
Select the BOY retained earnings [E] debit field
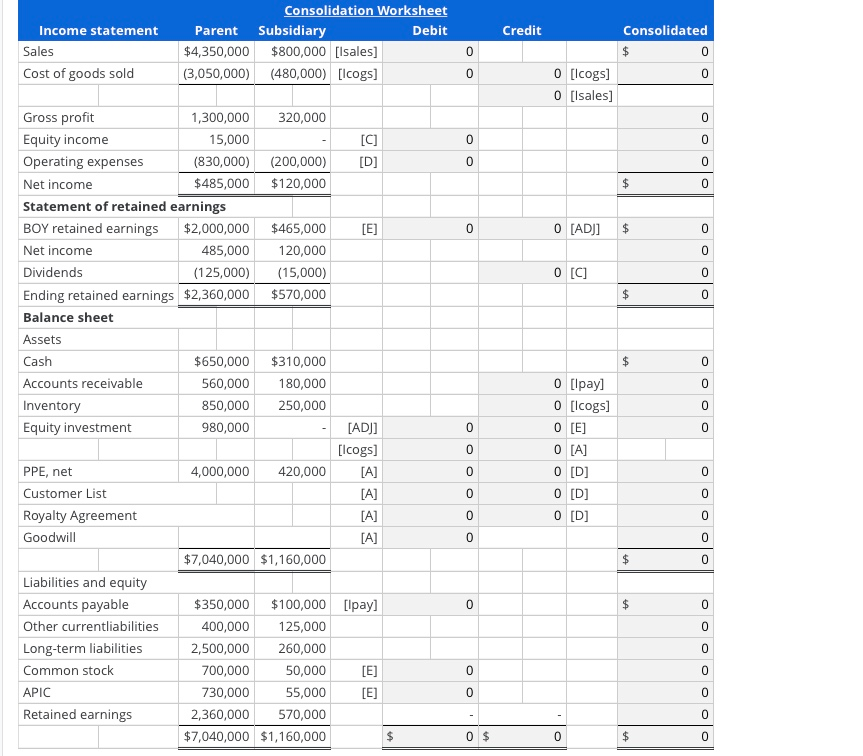pyautogui.click(x=430, y=228)
